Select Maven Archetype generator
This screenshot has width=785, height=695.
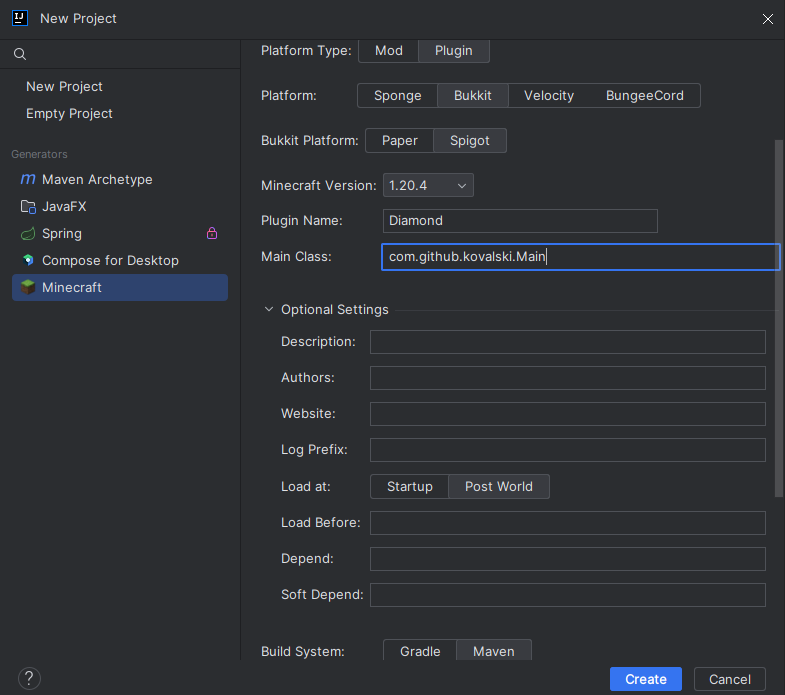[x=120, y=179]
